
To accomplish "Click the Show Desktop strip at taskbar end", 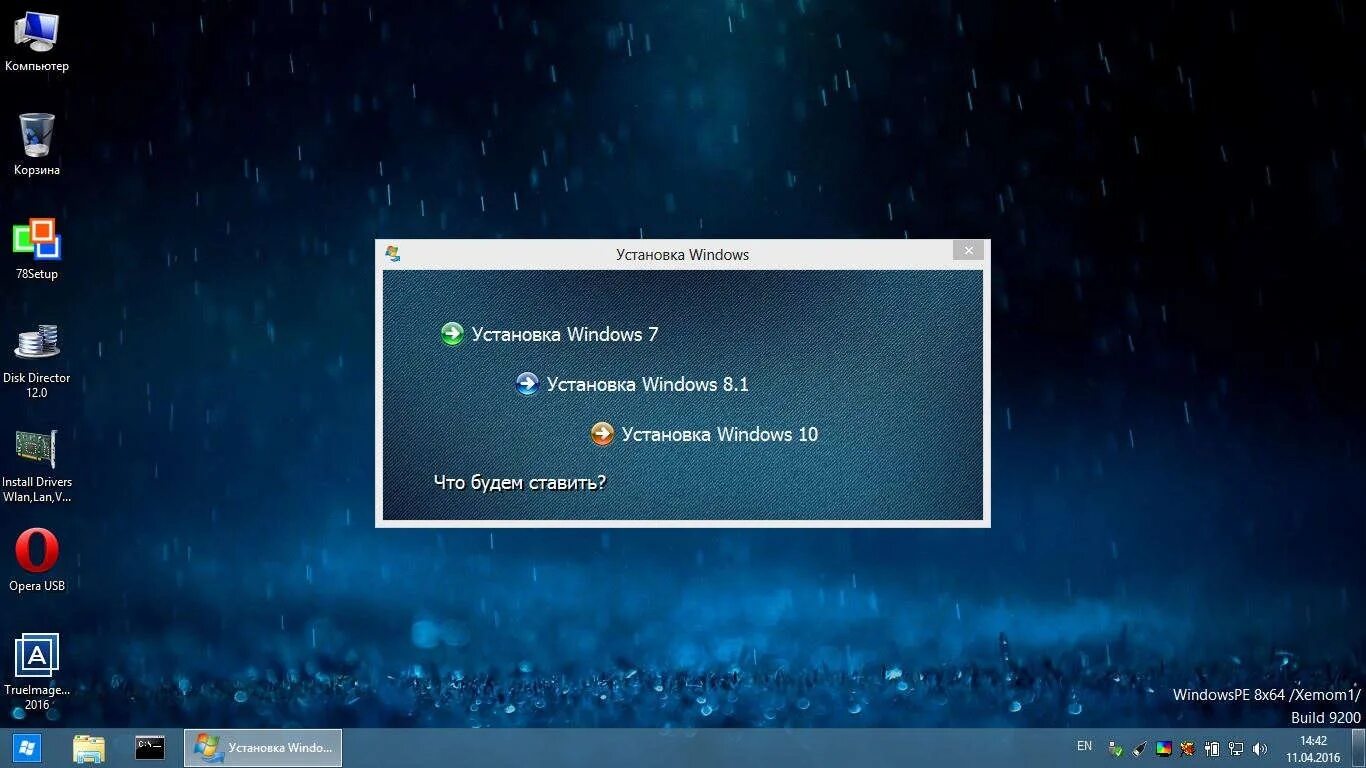I will point(1361,748).
